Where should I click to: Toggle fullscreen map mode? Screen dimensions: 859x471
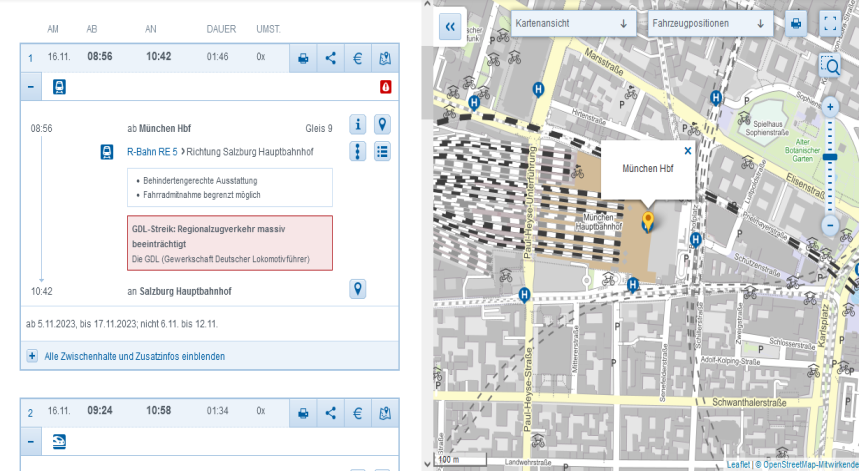click(x=830, y=24)
